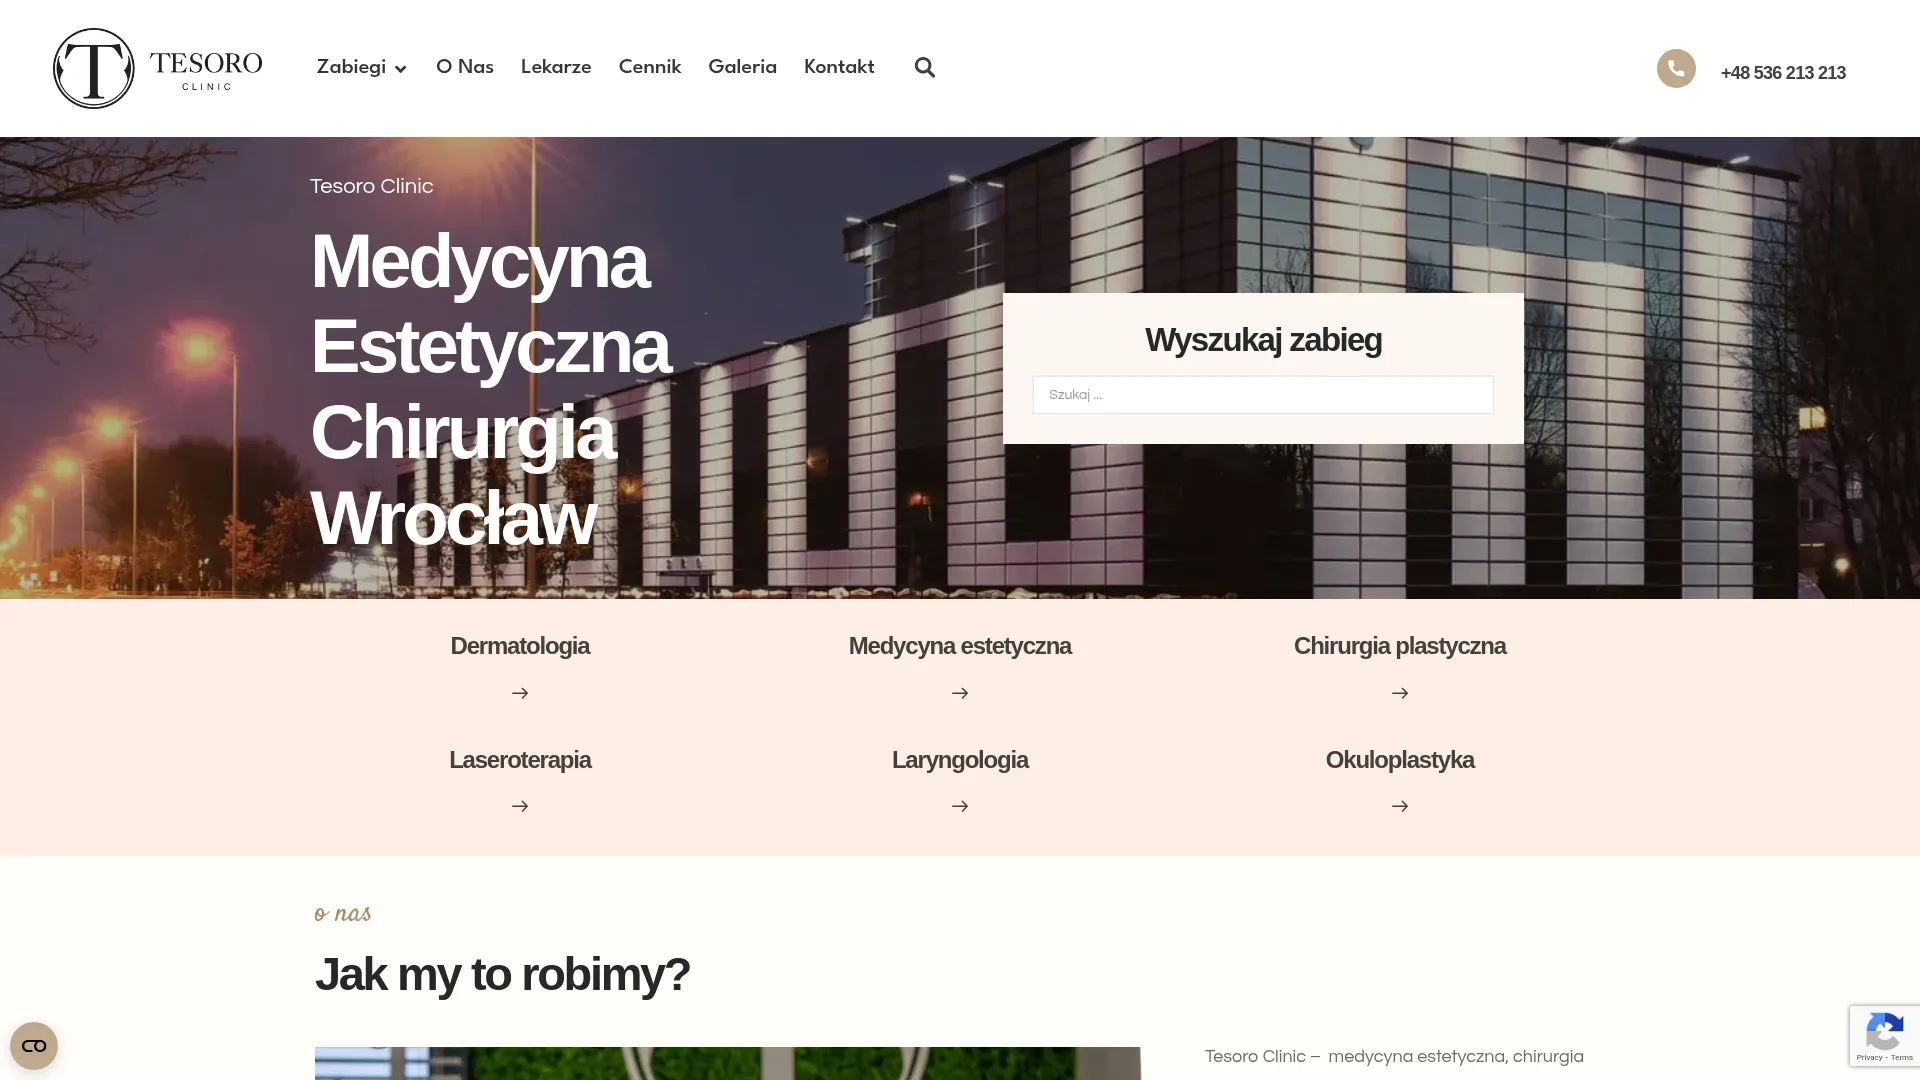
Task: Open Chirurgia plastyczna via its arrow
Action: pos(1399,692)
